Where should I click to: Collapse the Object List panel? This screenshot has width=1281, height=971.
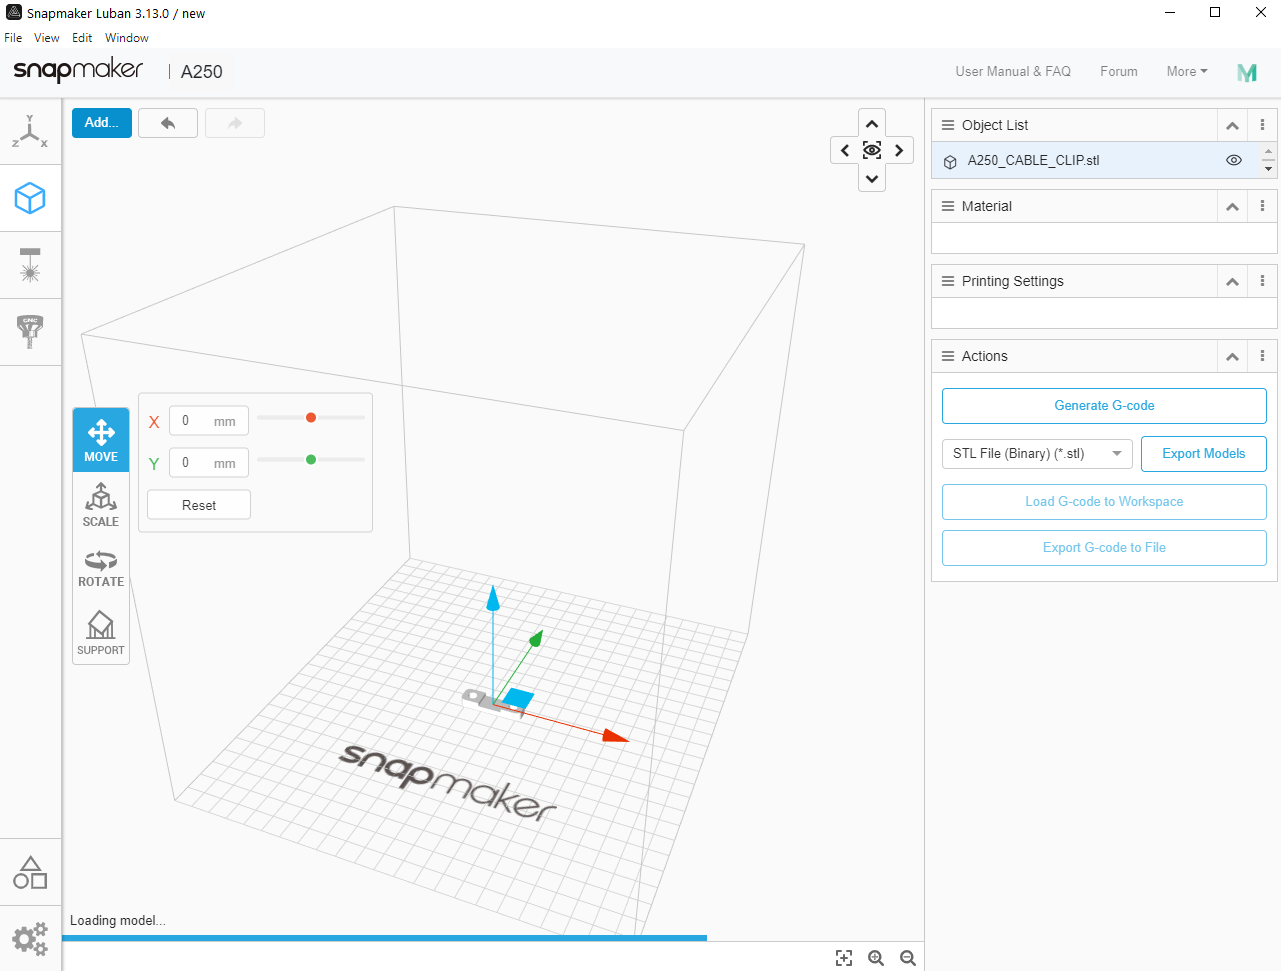coord(1231,125)
